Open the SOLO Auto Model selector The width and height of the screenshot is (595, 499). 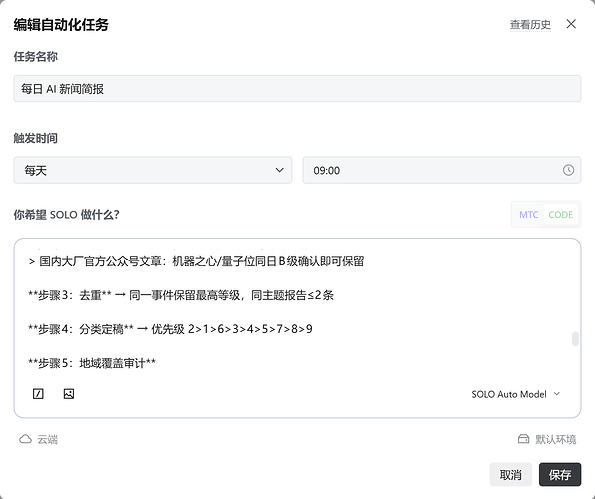point(516,394)
